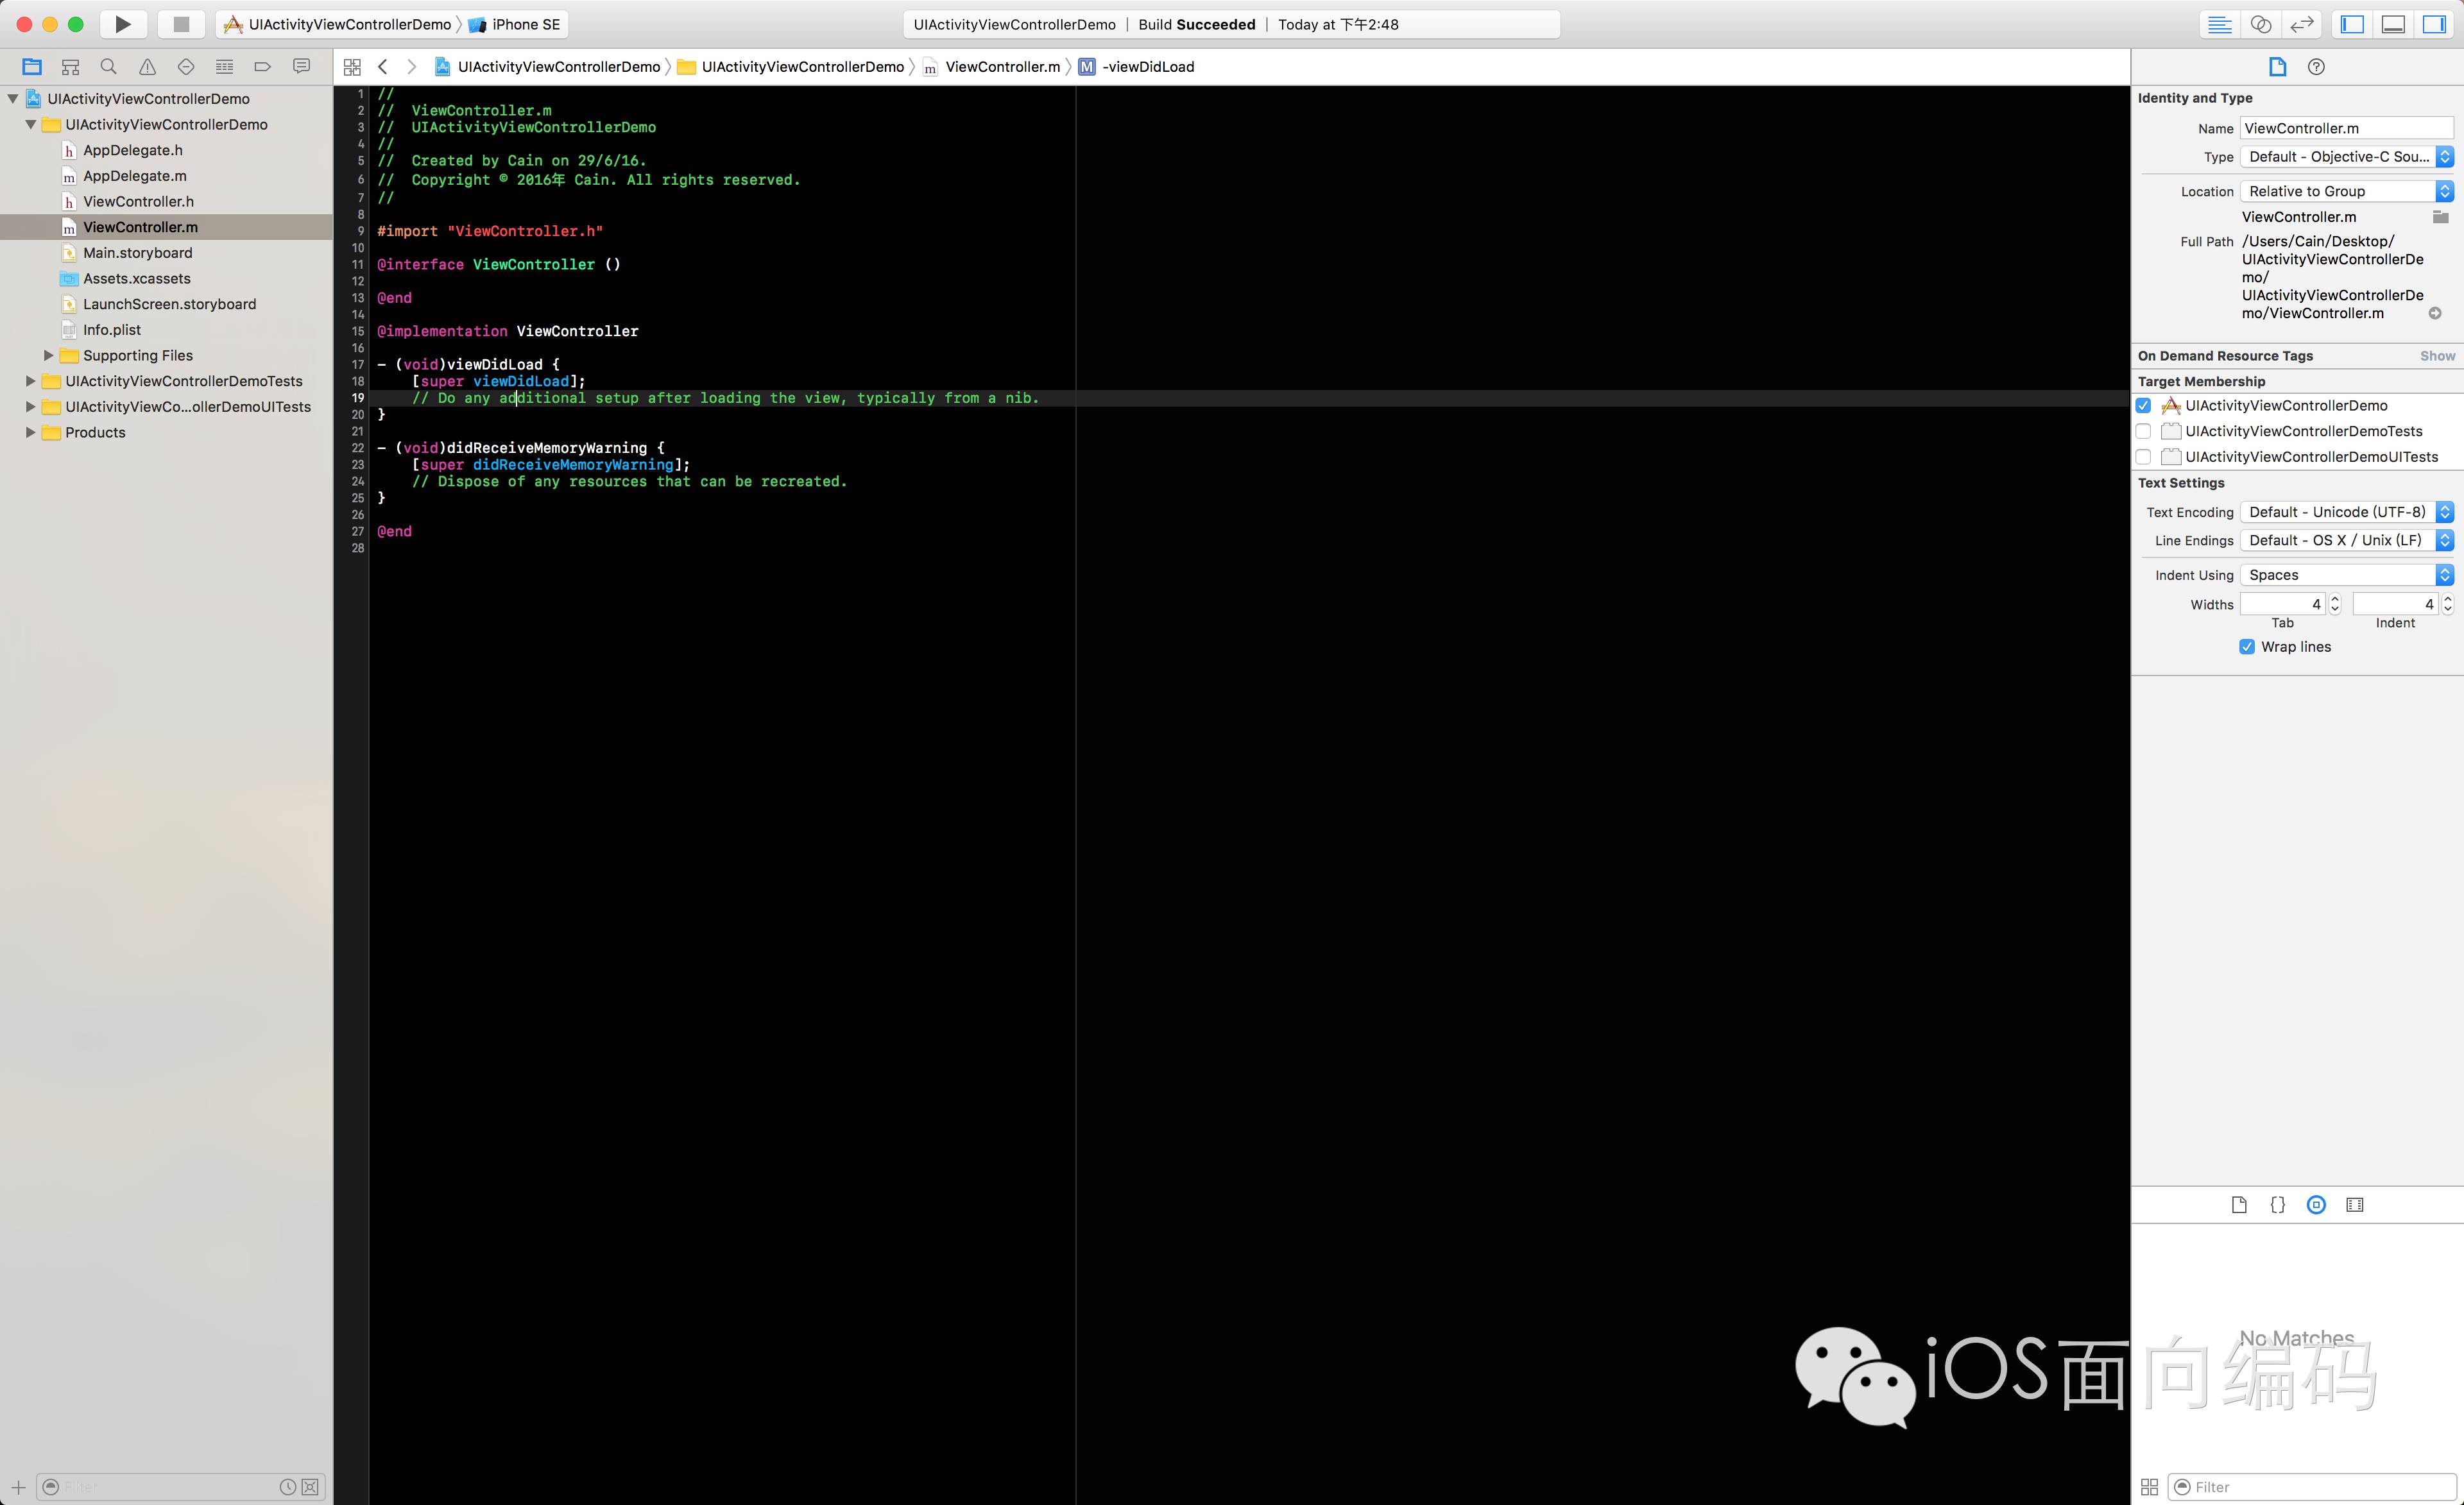Open the Issue navigator (warning triangle icon)
Image resolution: width=2464 pixels, height=1505 pixels.
pyautogui.click(x=147, y=67)
